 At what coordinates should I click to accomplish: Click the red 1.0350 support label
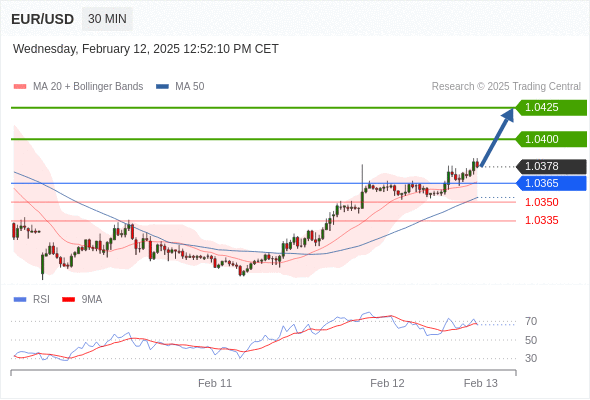(542, 202)
